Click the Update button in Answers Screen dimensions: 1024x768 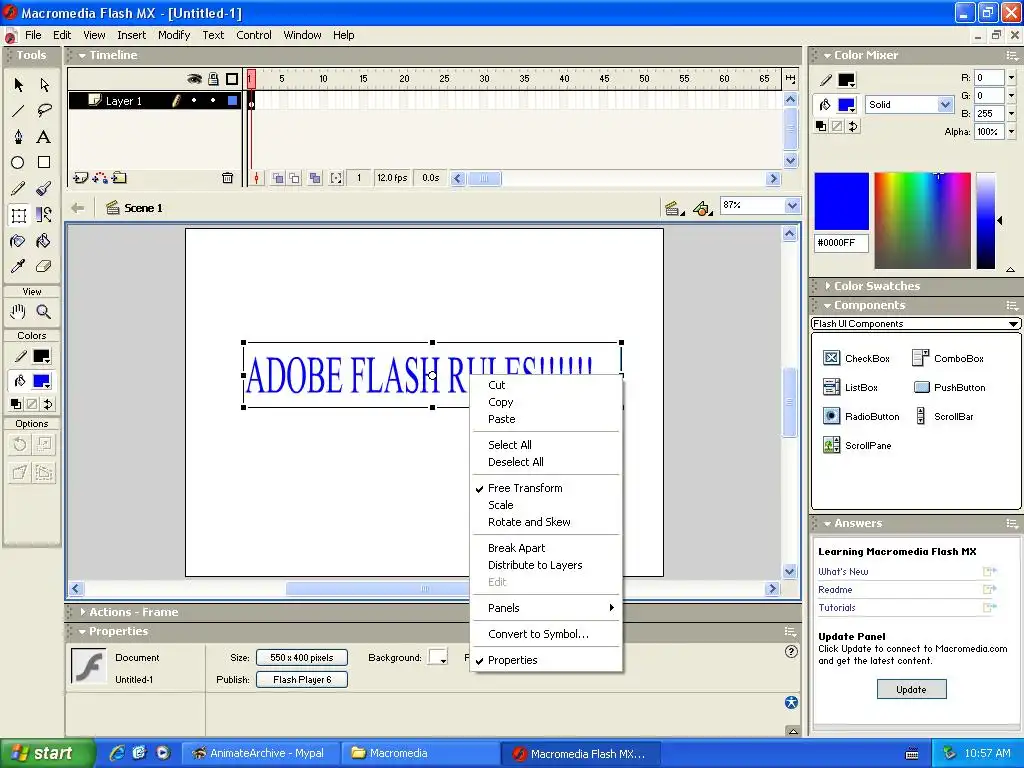click(911, 690)
